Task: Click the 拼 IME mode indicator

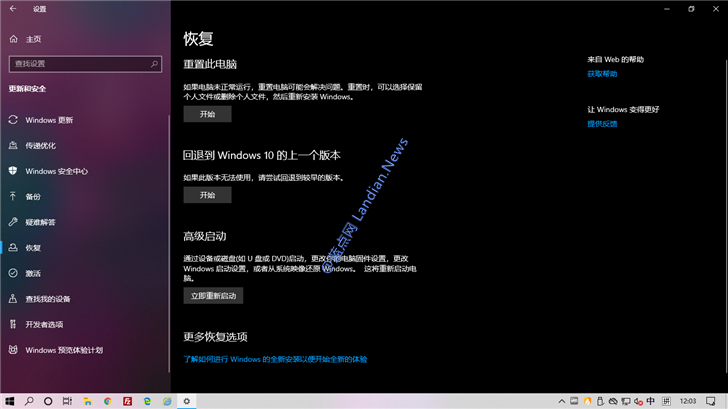Action: coord(666,401)
